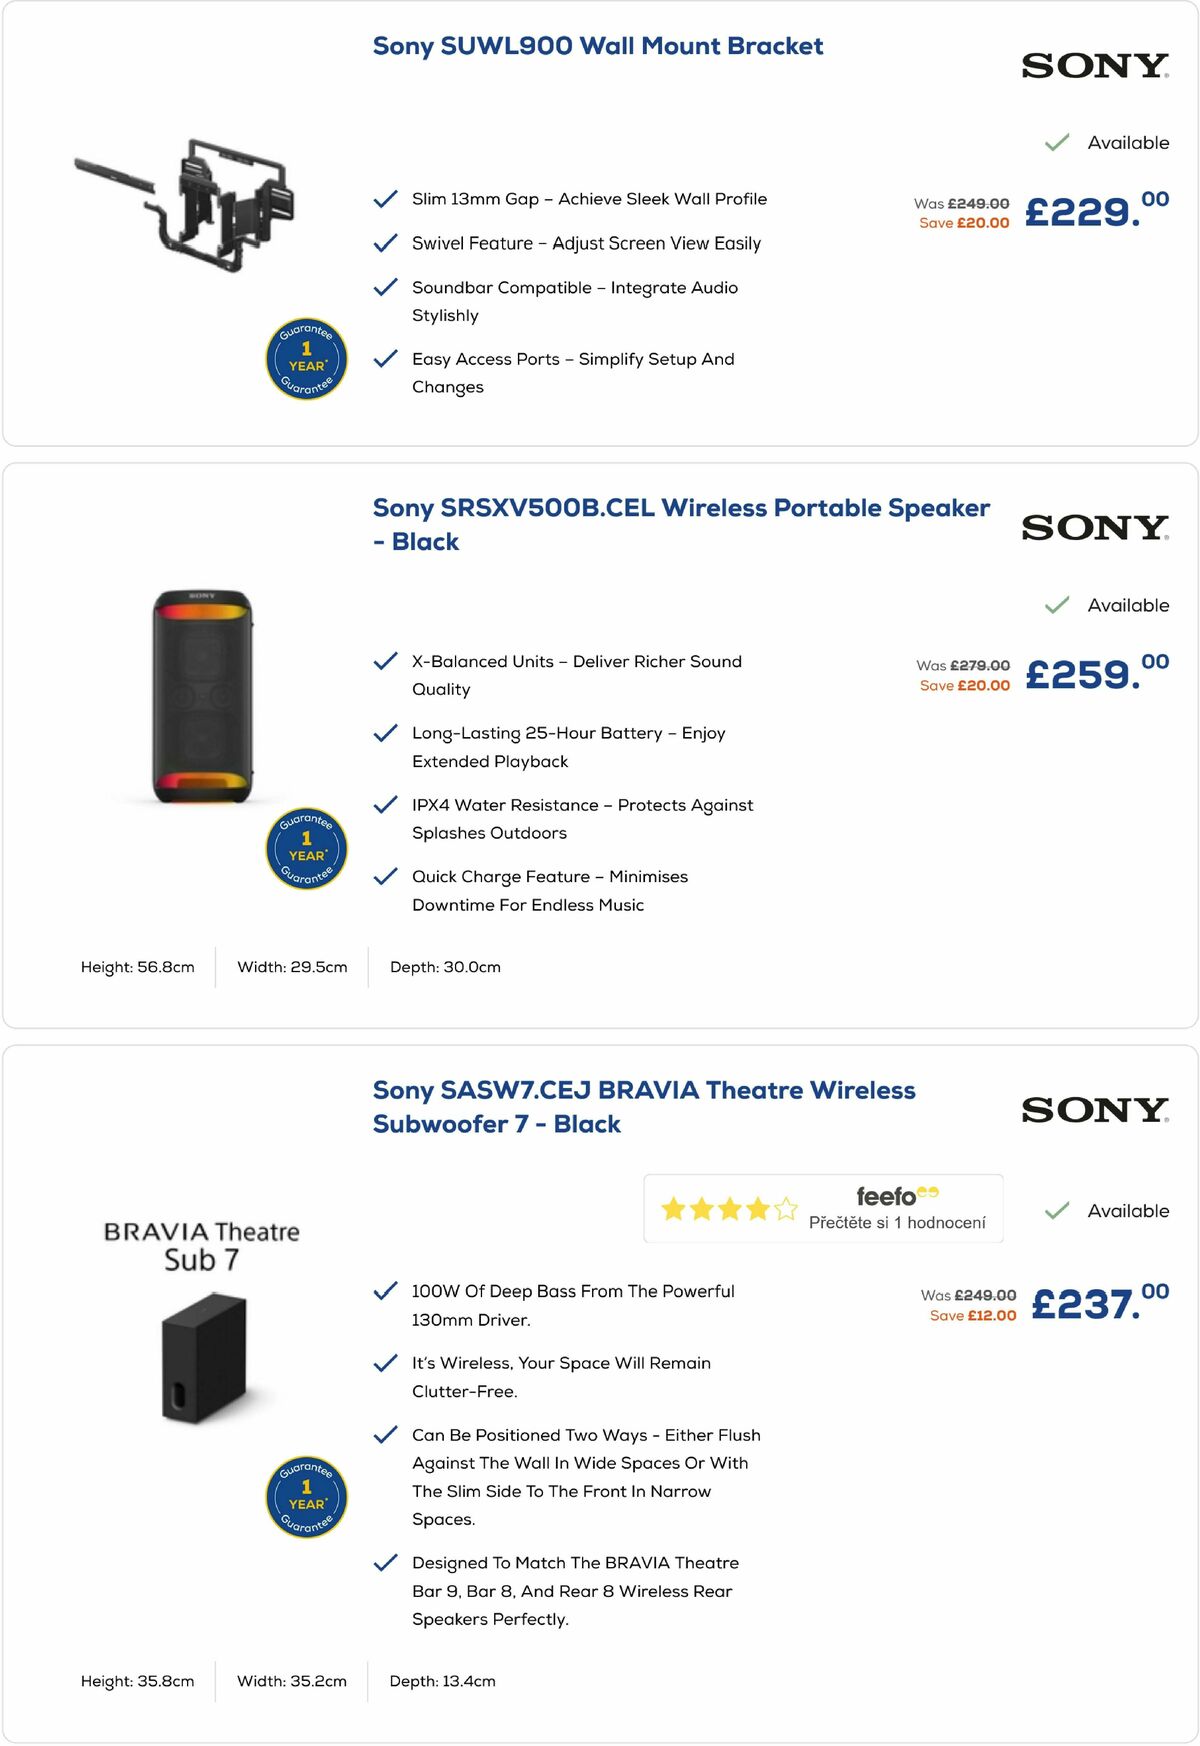Click the Sony logo next to the BRAVIA subwoofer
The height and width of the screenshot is (1746, 1200).
coord(1093,1108)
